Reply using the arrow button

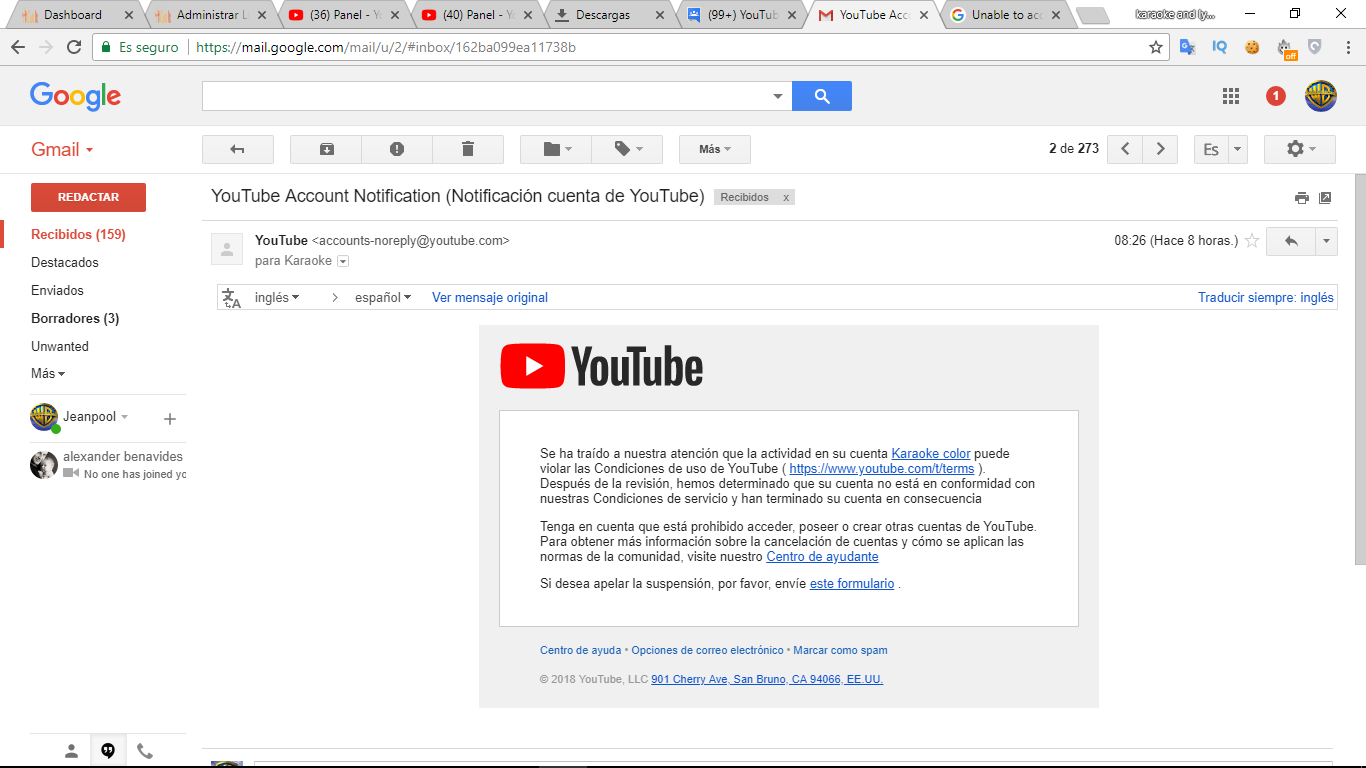click(1291, 241)
